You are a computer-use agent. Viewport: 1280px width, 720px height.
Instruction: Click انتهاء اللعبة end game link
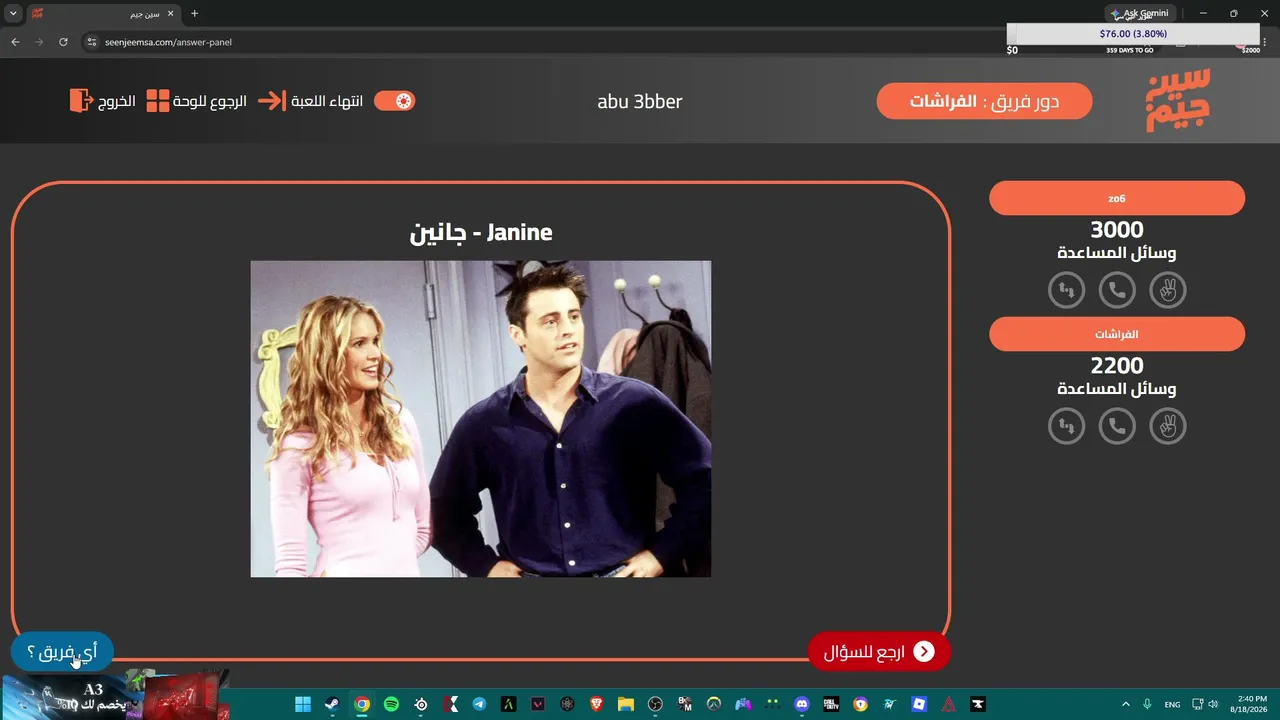pos(327,101)
